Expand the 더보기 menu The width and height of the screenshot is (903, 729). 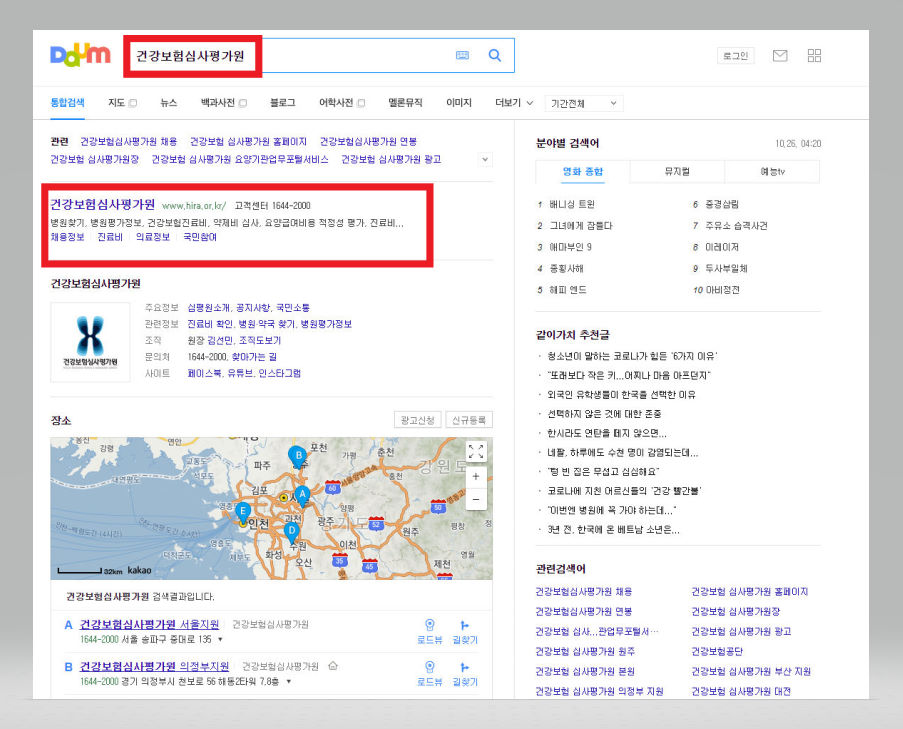(x=514, y=102)
